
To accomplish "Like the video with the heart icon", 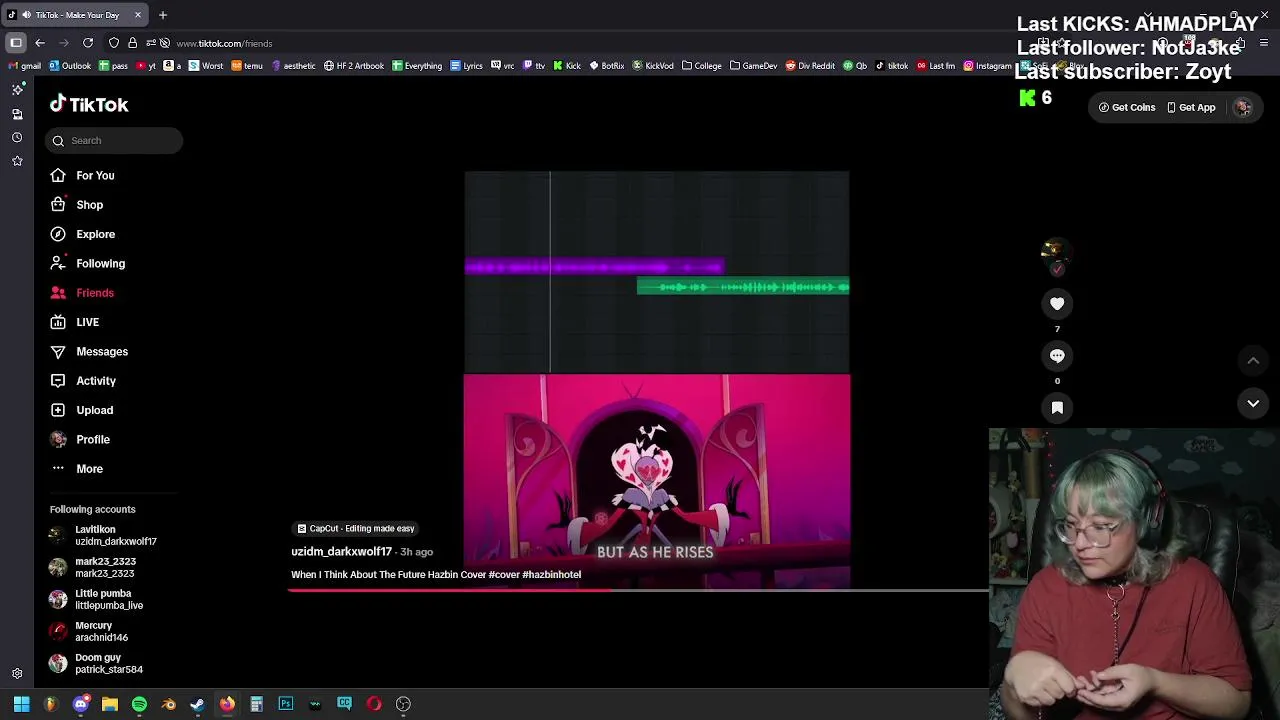I will tap(1057, 304).
